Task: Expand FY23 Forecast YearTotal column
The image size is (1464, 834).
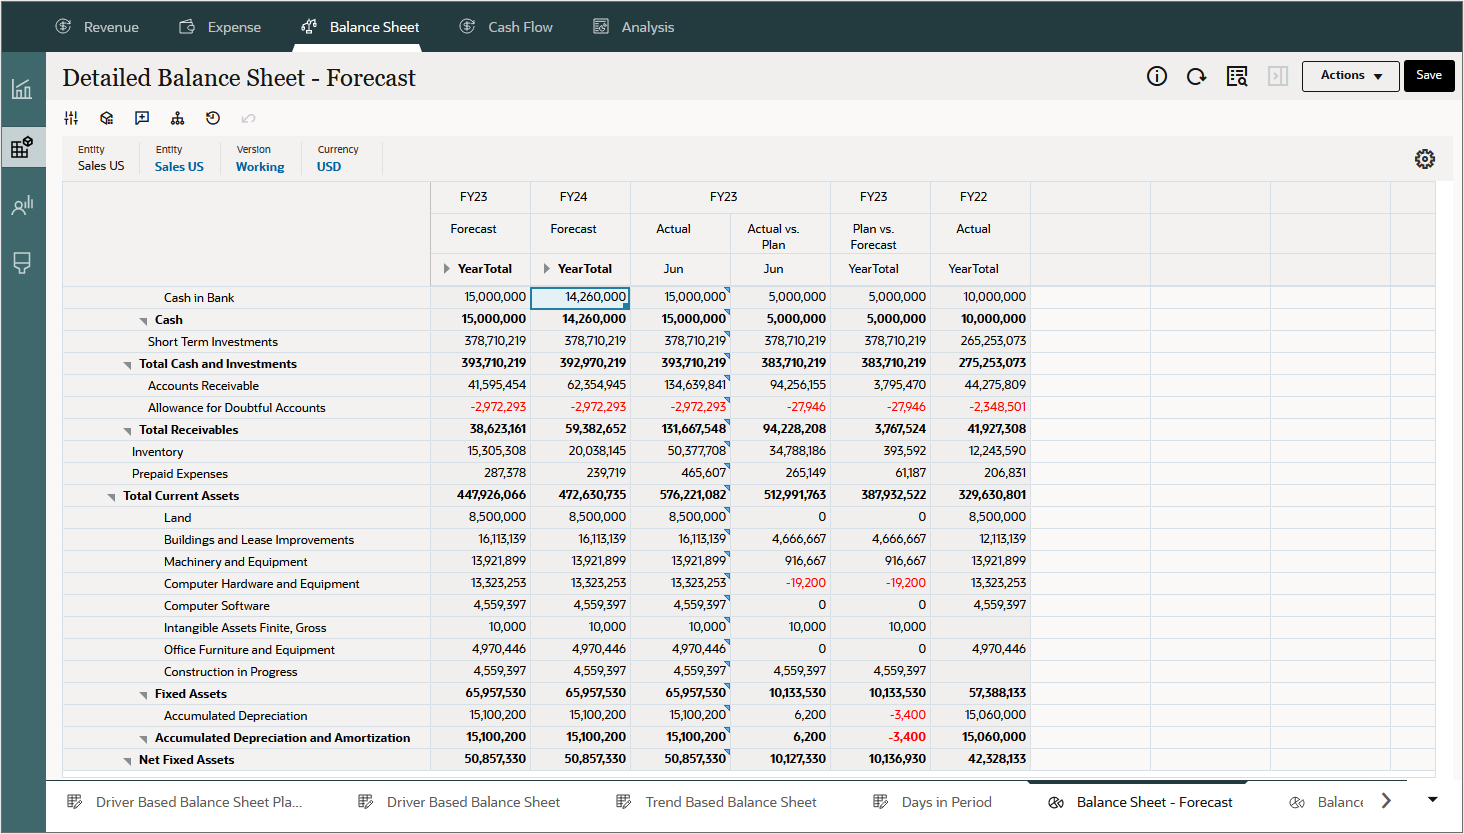Action: 447,269
